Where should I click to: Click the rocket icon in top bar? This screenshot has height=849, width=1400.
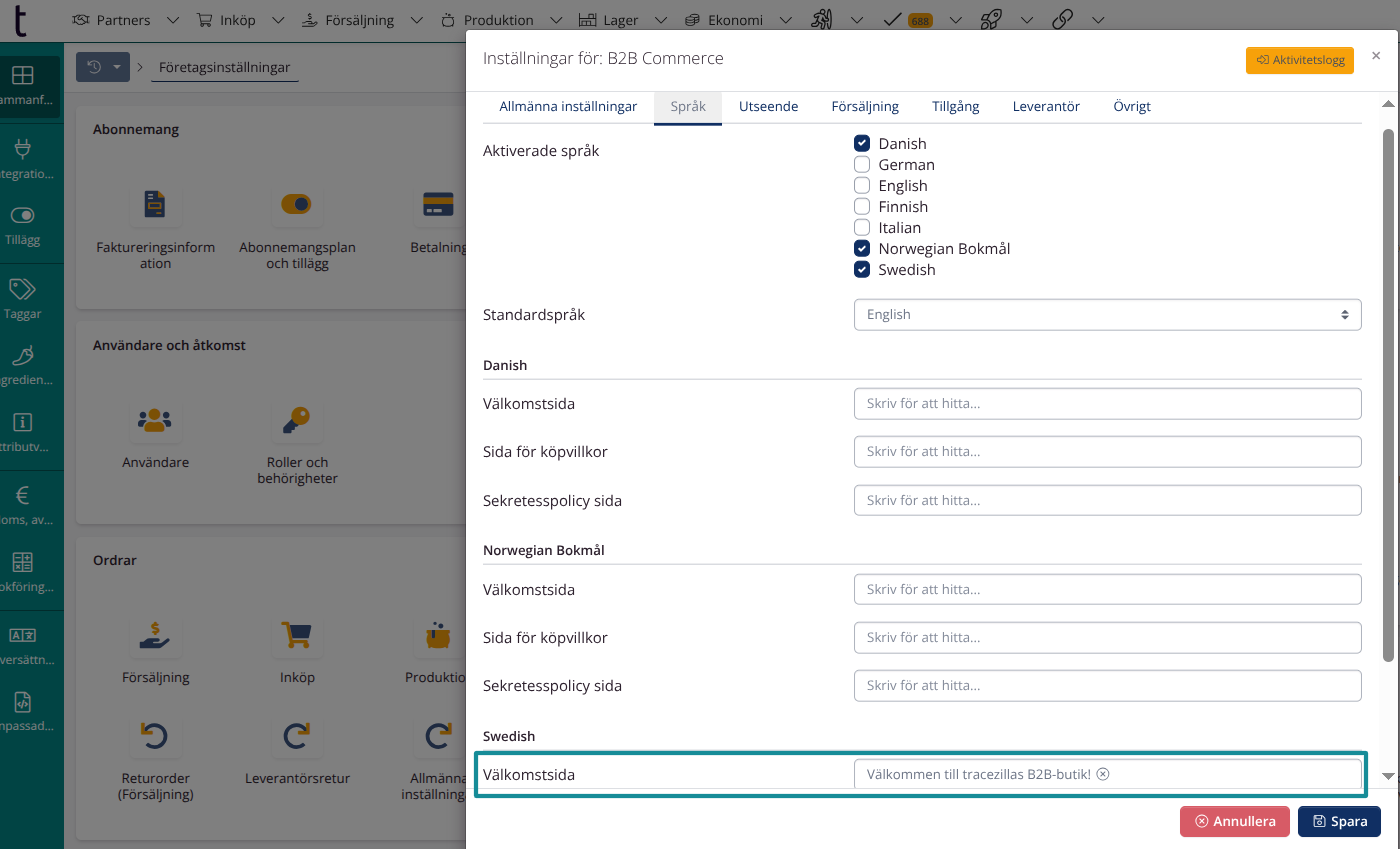click(x=990, y=19)
